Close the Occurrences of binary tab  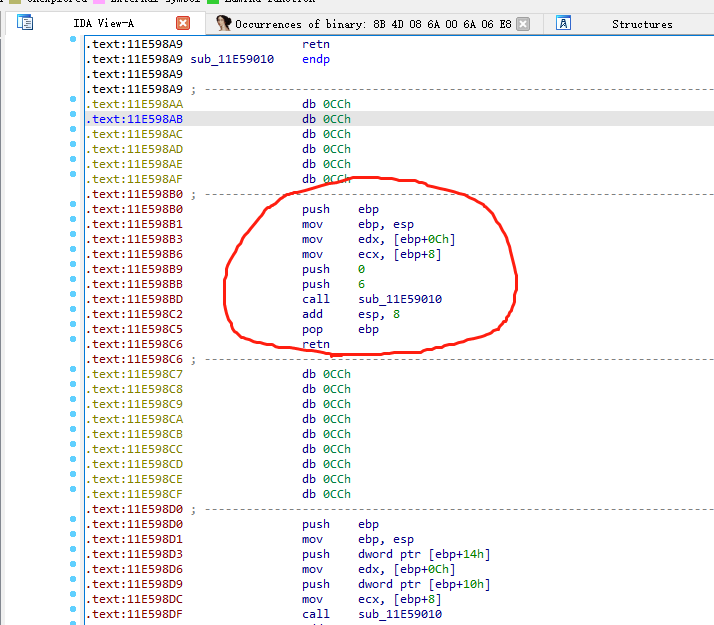coord(523,23)
